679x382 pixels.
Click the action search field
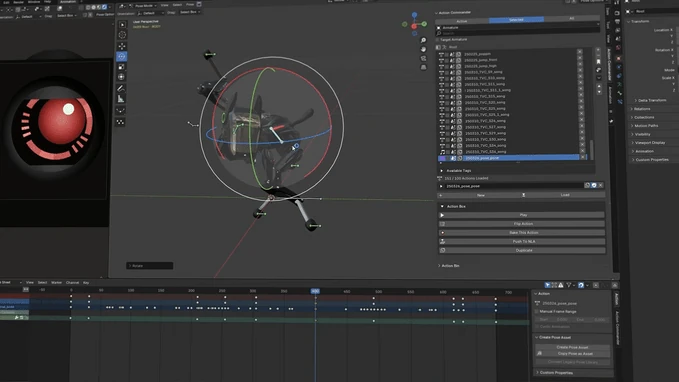click(518, 33)
